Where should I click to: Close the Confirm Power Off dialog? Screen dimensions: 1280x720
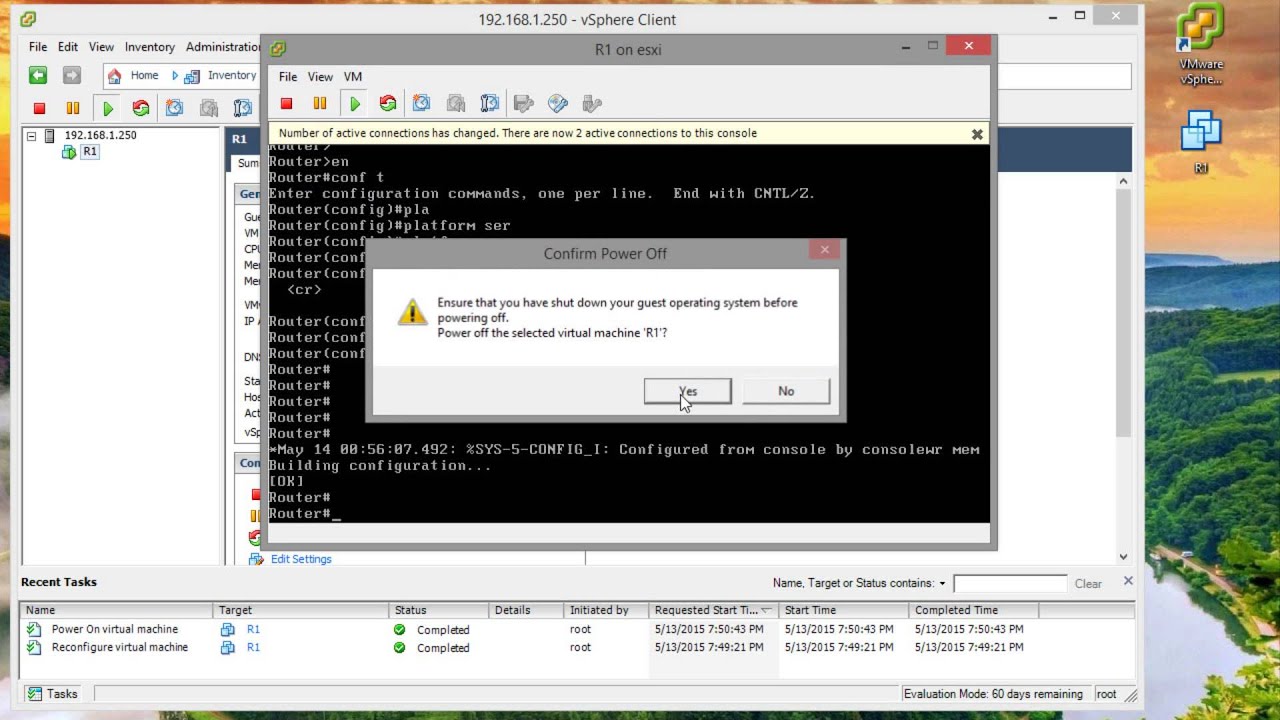pos(824,250)
